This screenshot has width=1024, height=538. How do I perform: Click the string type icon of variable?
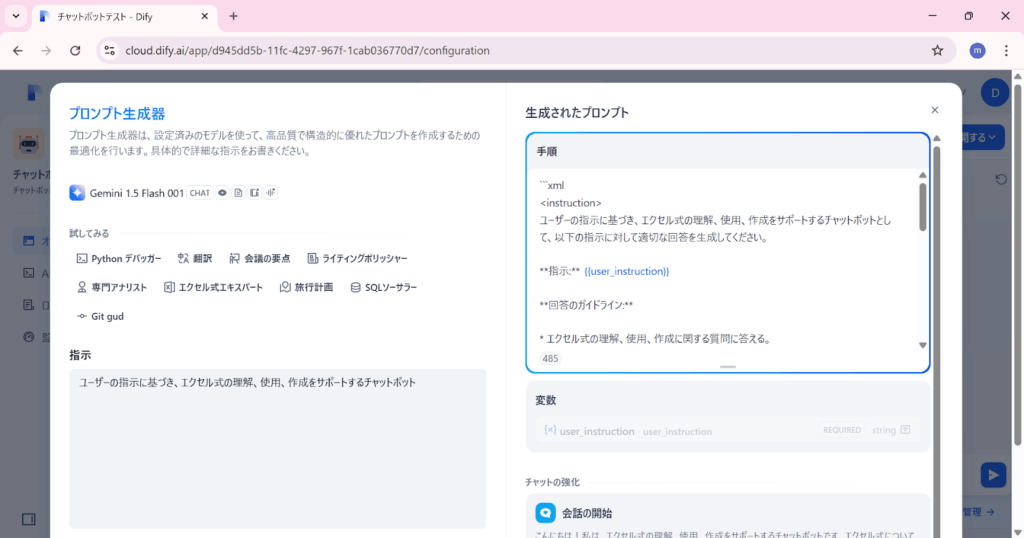(905, 430)
